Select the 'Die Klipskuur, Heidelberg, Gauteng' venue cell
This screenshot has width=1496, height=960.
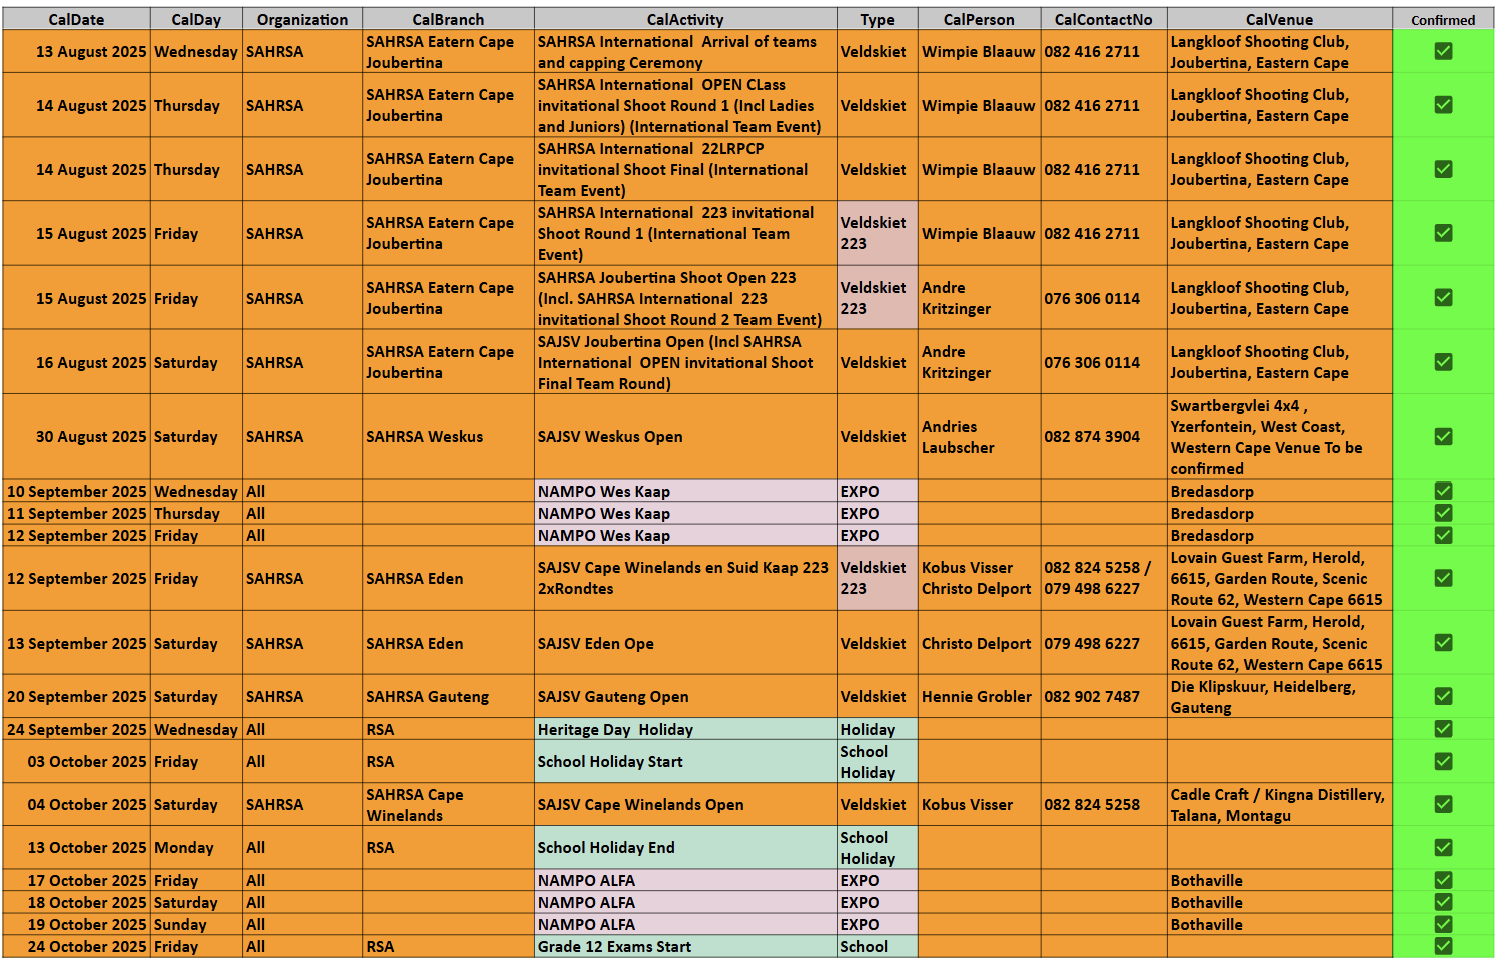pos(1280,696)
